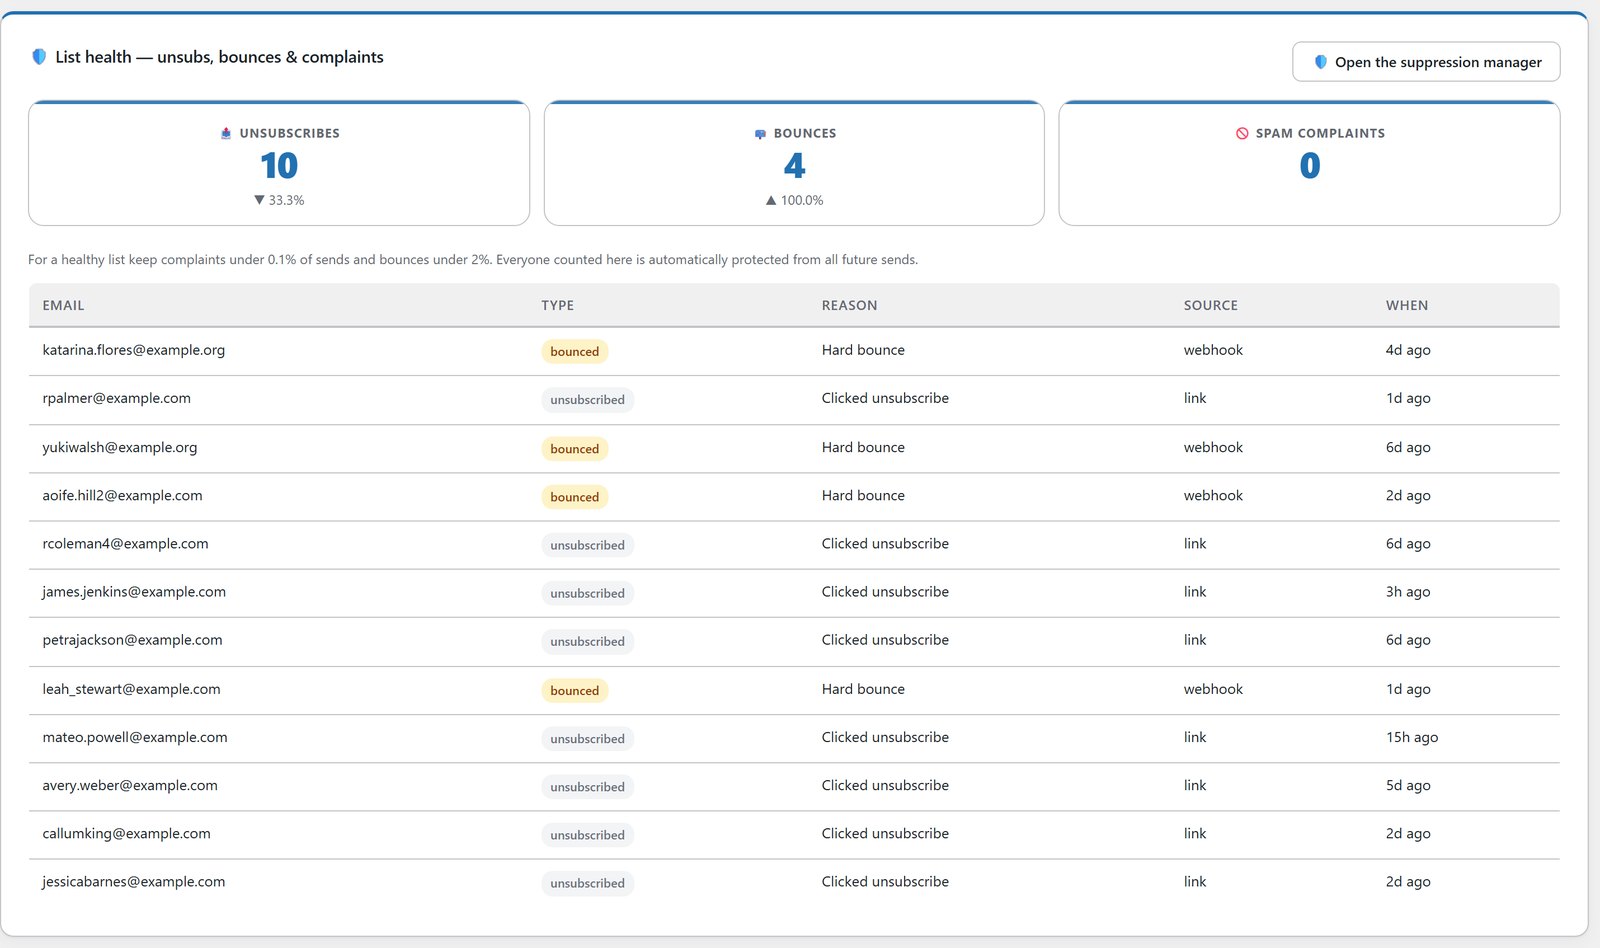Click unsubscribed badge for rpalmer
1600x948 pixels.
click(x=587, y=399)
